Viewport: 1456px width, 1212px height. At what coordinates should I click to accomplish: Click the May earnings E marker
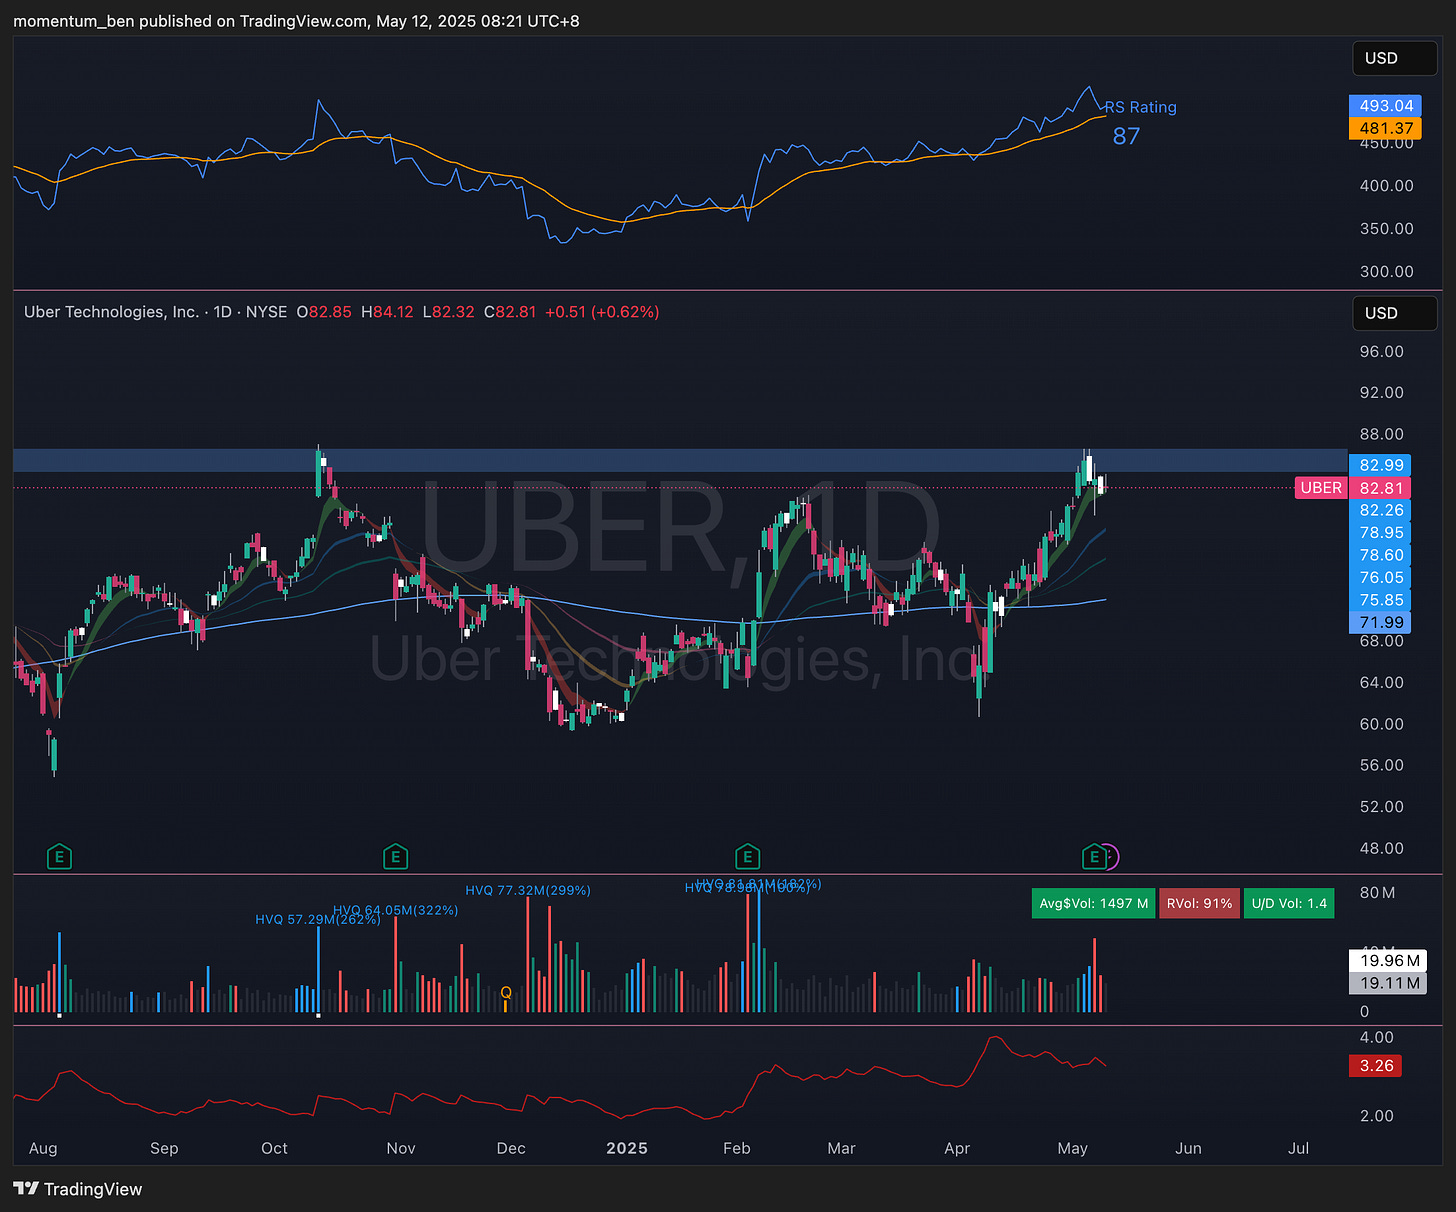point(1094,857)
